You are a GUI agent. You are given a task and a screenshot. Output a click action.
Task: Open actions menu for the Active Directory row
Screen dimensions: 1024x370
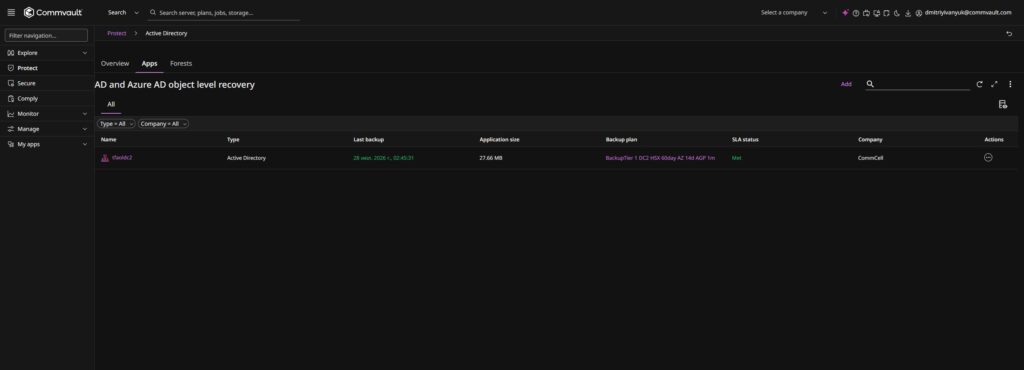pyautogui.click(x=988, y=157)
